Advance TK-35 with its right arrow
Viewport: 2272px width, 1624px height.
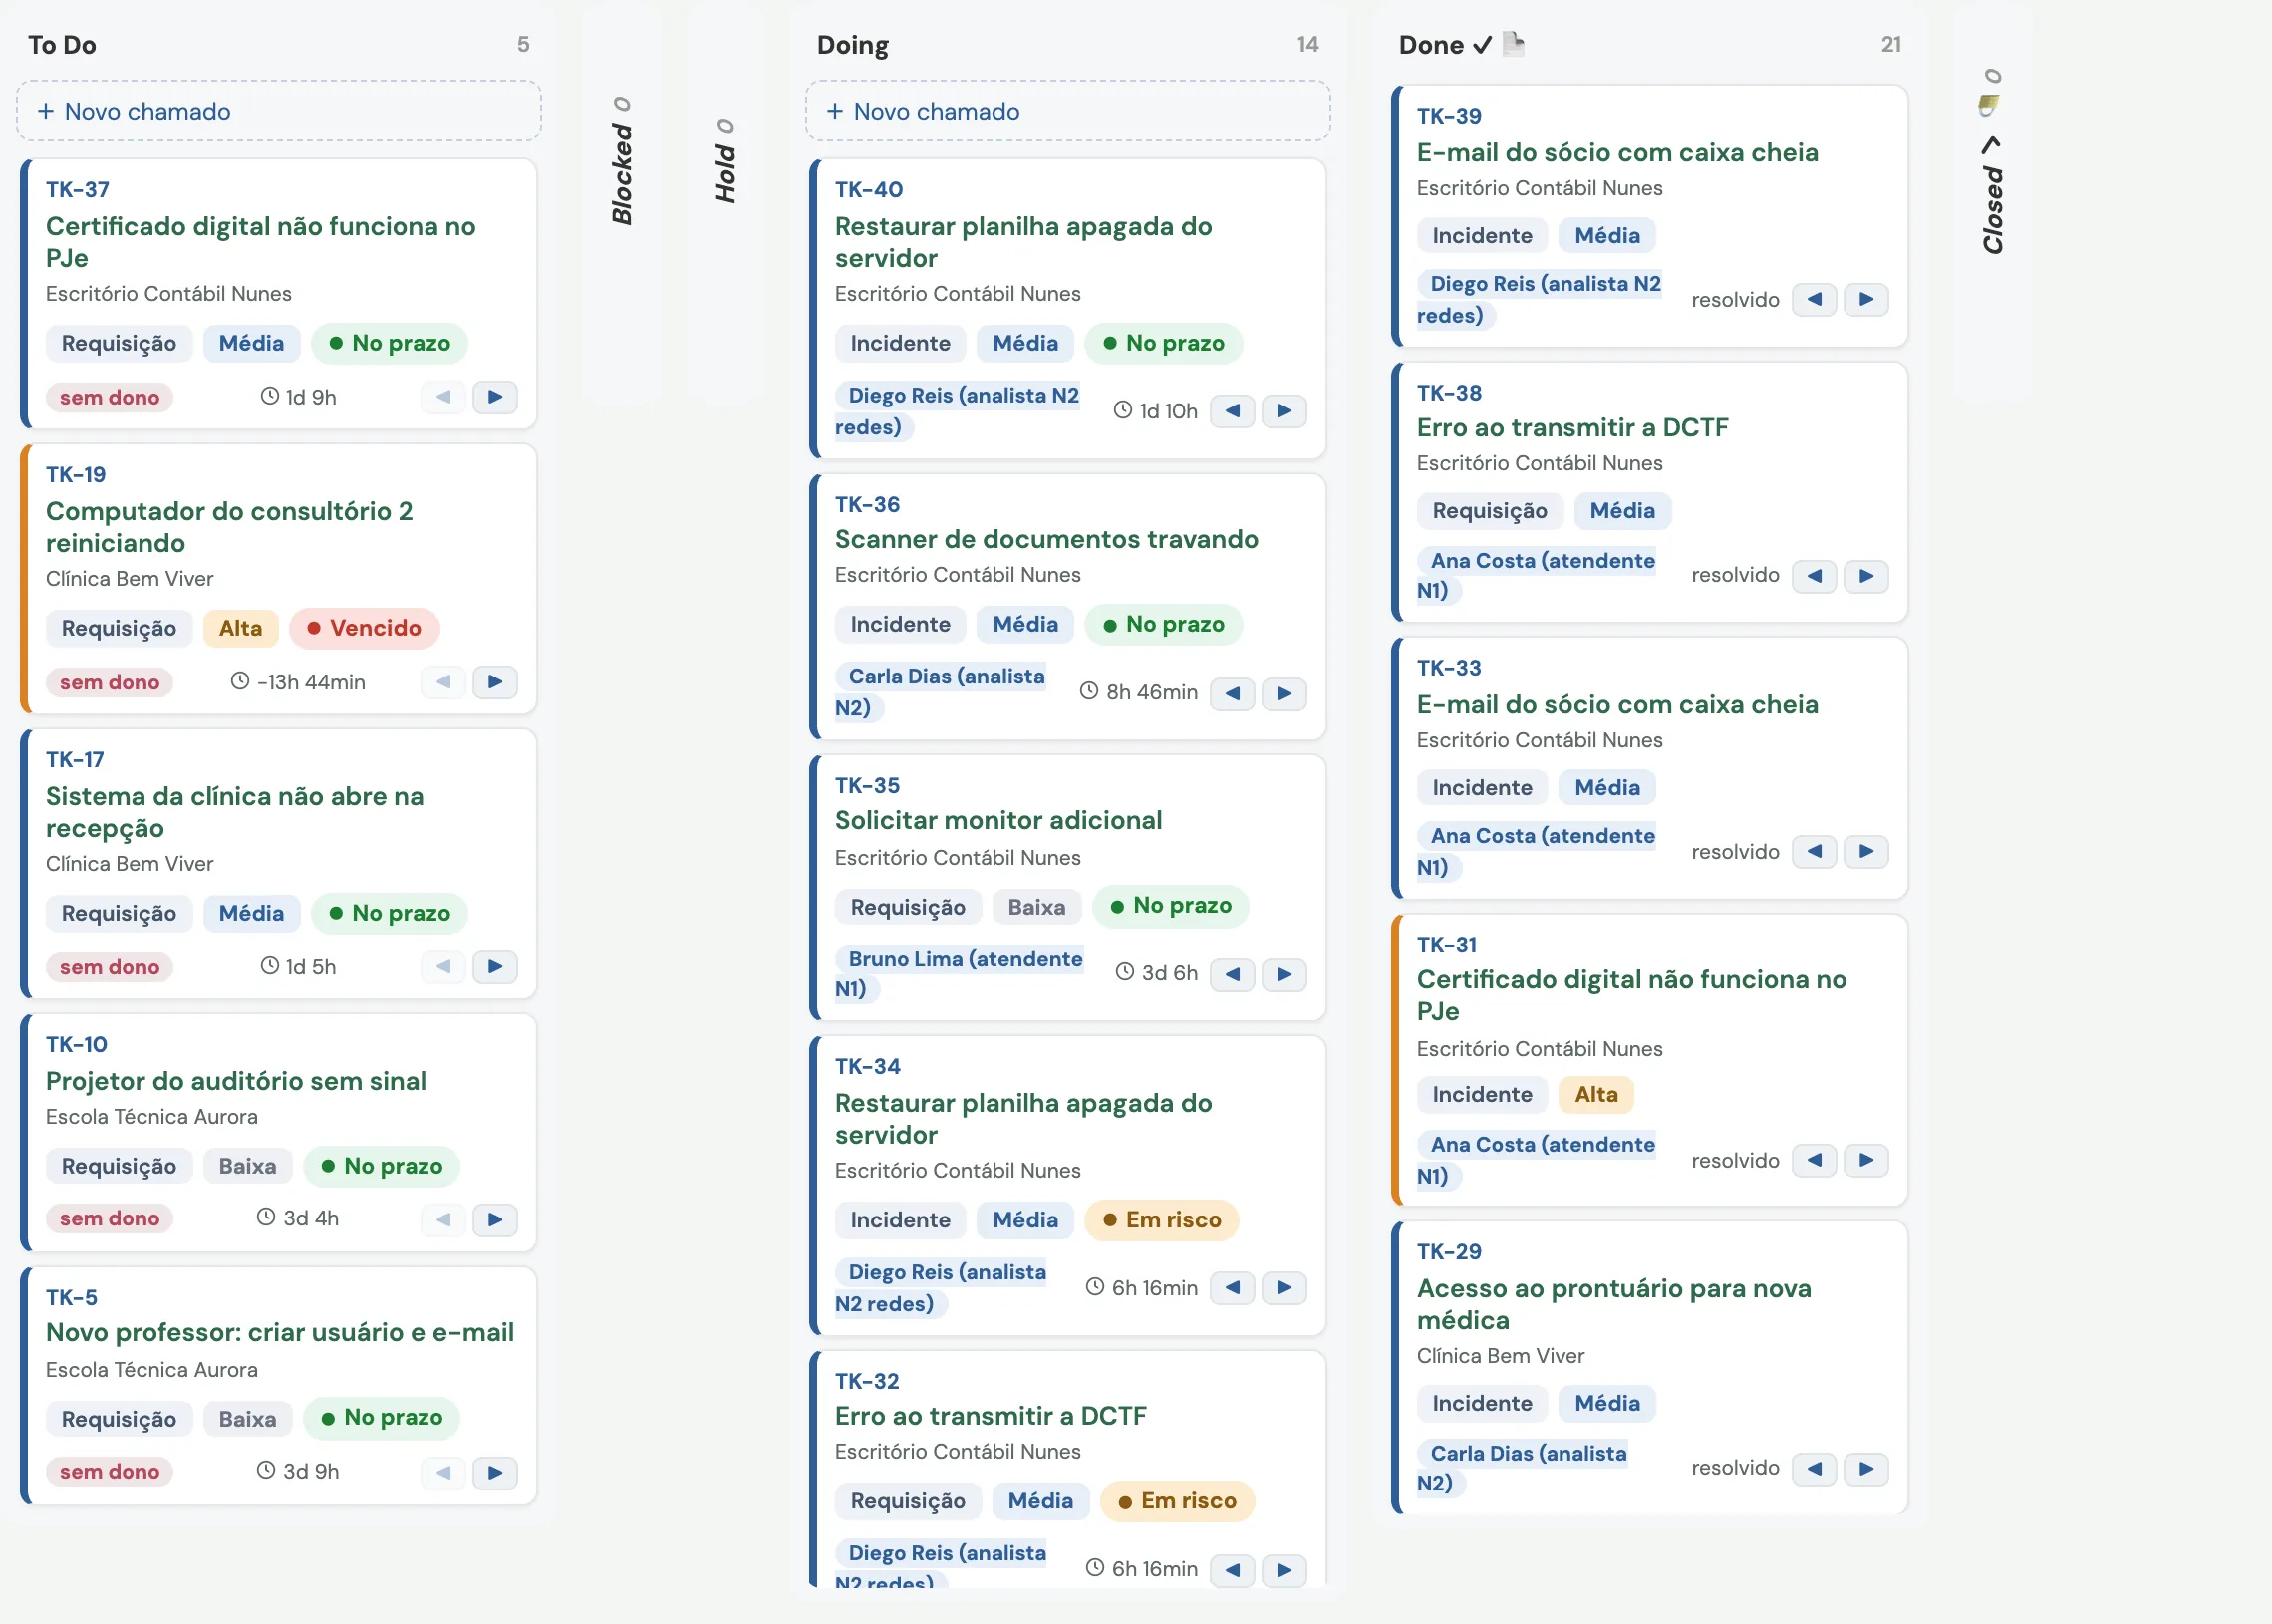[1284, 974]
